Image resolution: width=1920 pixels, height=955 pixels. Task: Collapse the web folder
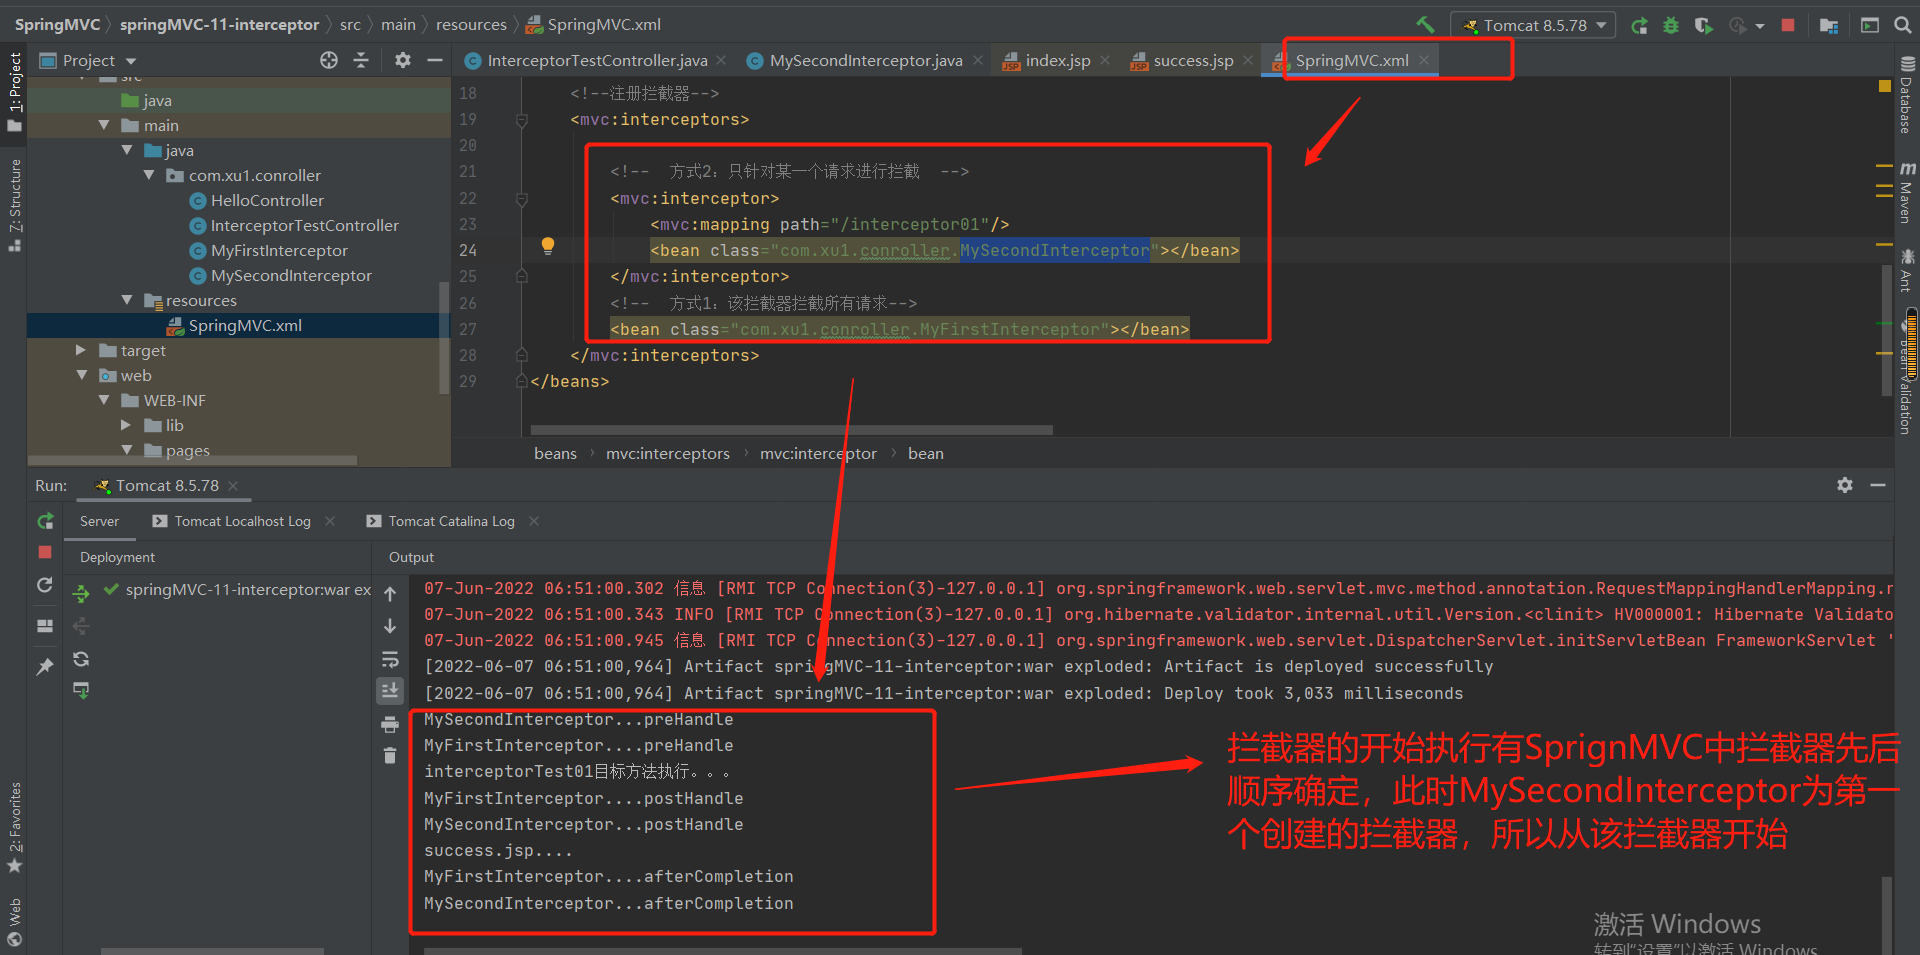coord(82,375)
